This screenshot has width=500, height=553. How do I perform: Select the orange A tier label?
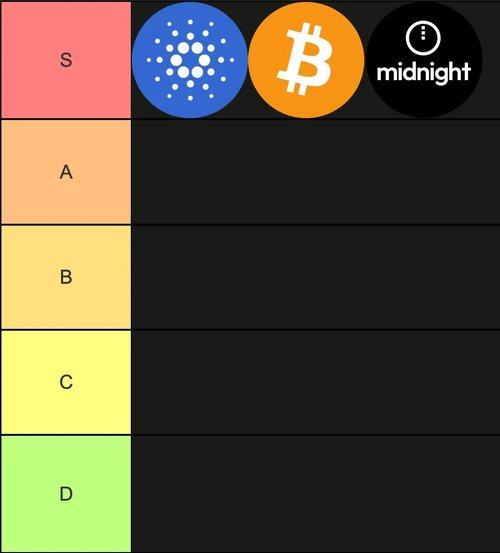tap(66, 172)
